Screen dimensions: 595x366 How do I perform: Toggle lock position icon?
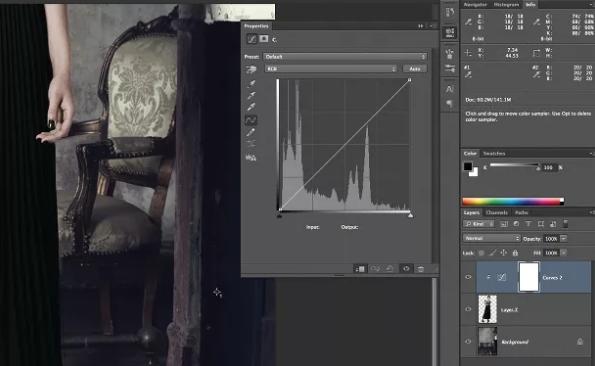coord(504,253)
